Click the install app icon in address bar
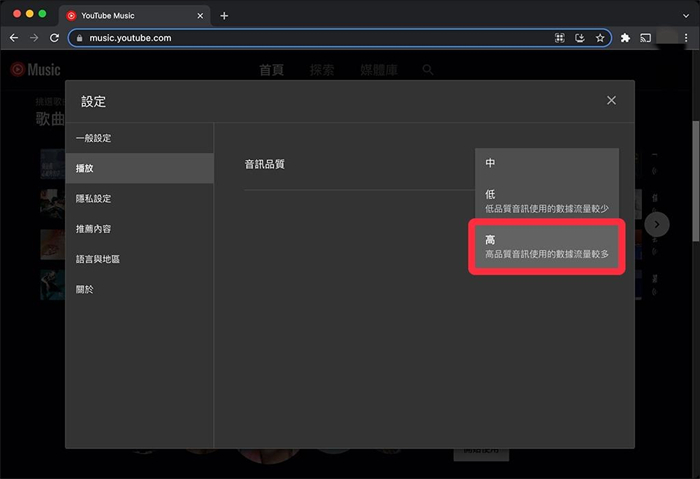 [x=580, y=38]
